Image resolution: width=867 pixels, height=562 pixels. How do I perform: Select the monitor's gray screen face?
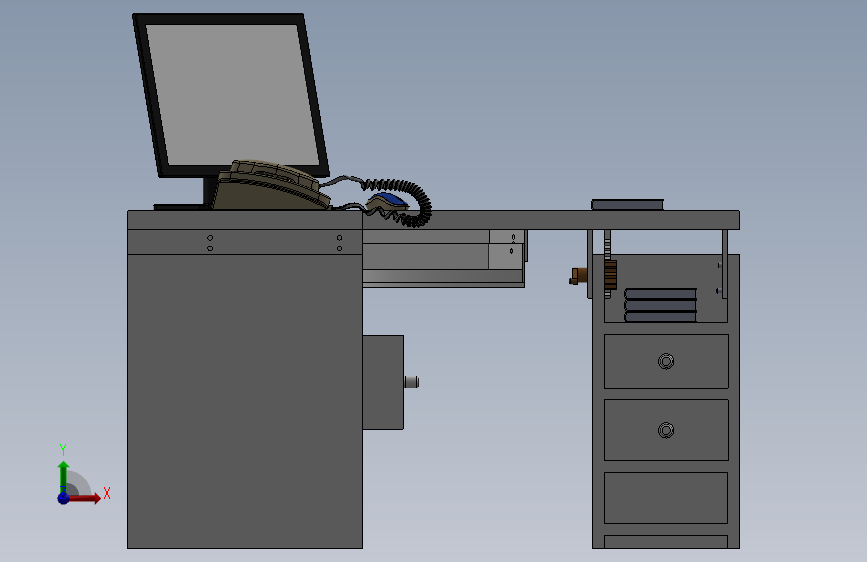click(233, 95)
